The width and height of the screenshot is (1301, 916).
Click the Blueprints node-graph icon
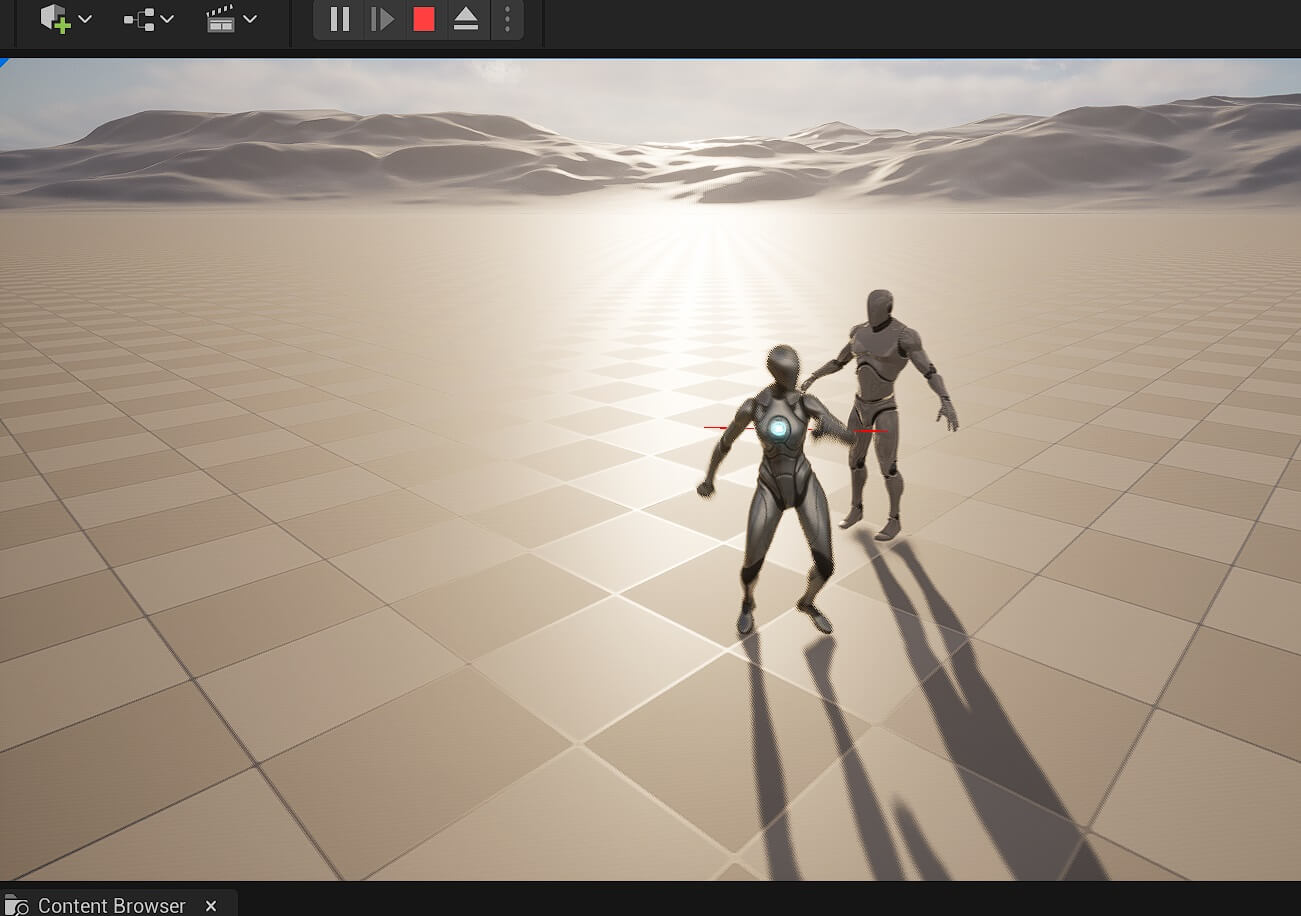139,19
